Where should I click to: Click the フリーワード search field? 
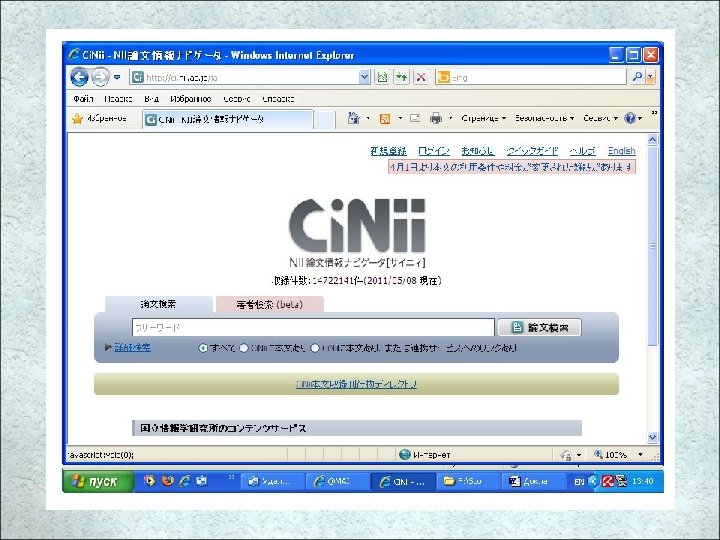(313, 327)
